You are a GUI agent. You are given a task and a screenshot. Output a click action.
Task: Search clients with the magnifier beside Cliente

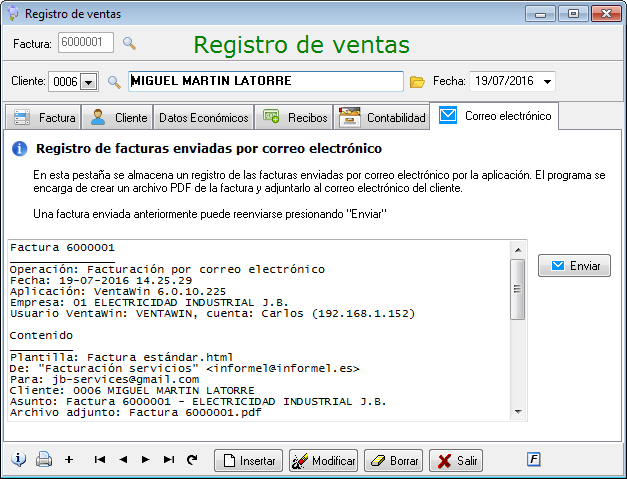(114, 82)
